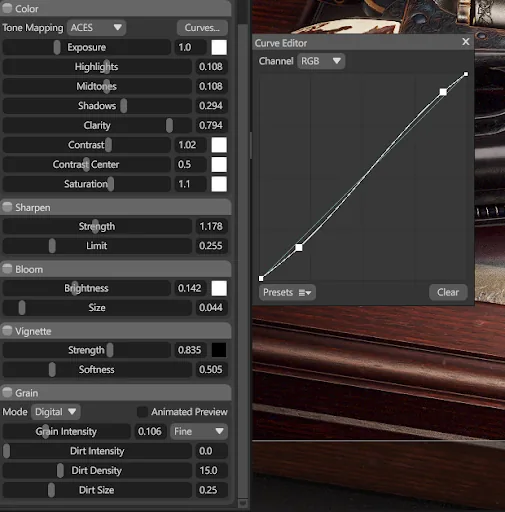Click the Shadows value field 0.294
Screen dimensions: 505x512
pos(211,106)
